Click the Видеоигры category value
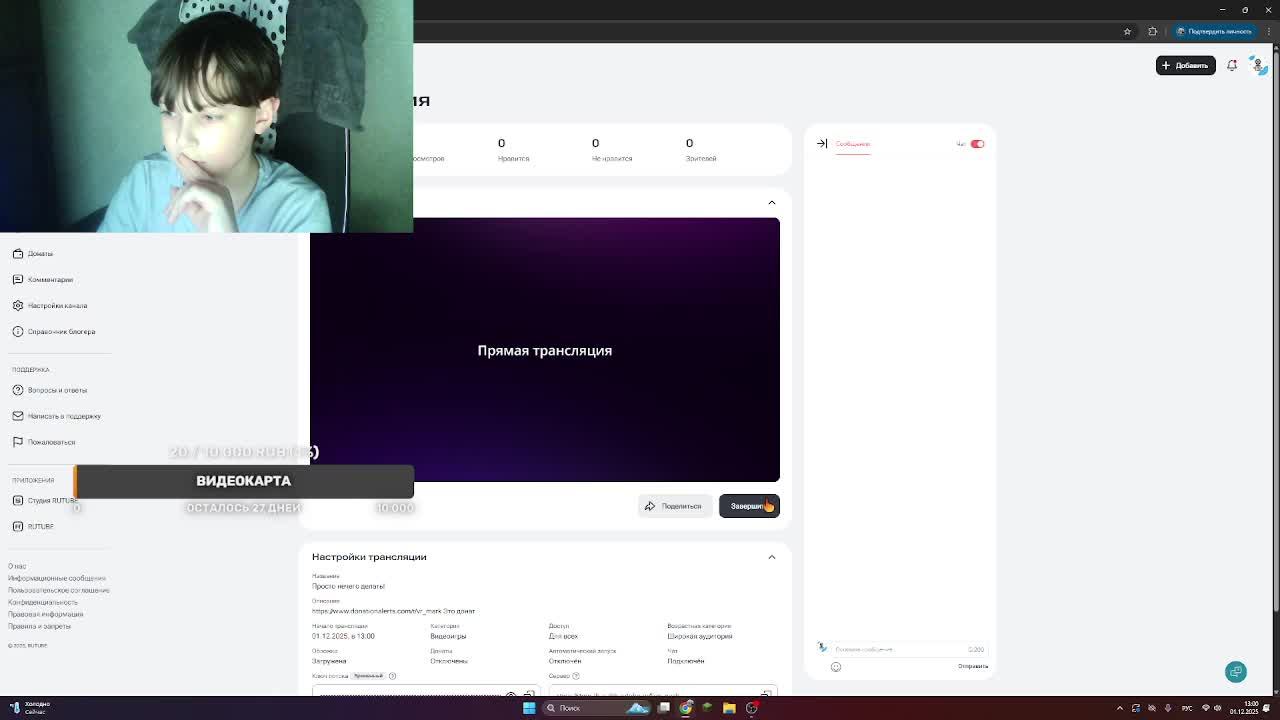Image resolution: width=1280 pixels, height=720 pixels. pyautogui.click(x=448, y=636)
